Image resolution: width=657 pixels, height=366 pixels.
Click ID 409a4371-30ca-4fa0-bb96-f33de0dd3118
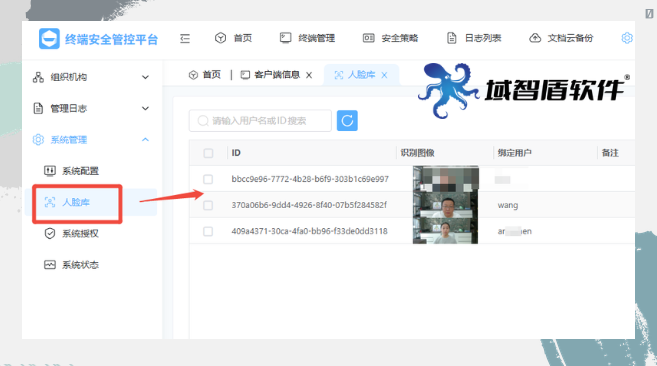(310, 231)
